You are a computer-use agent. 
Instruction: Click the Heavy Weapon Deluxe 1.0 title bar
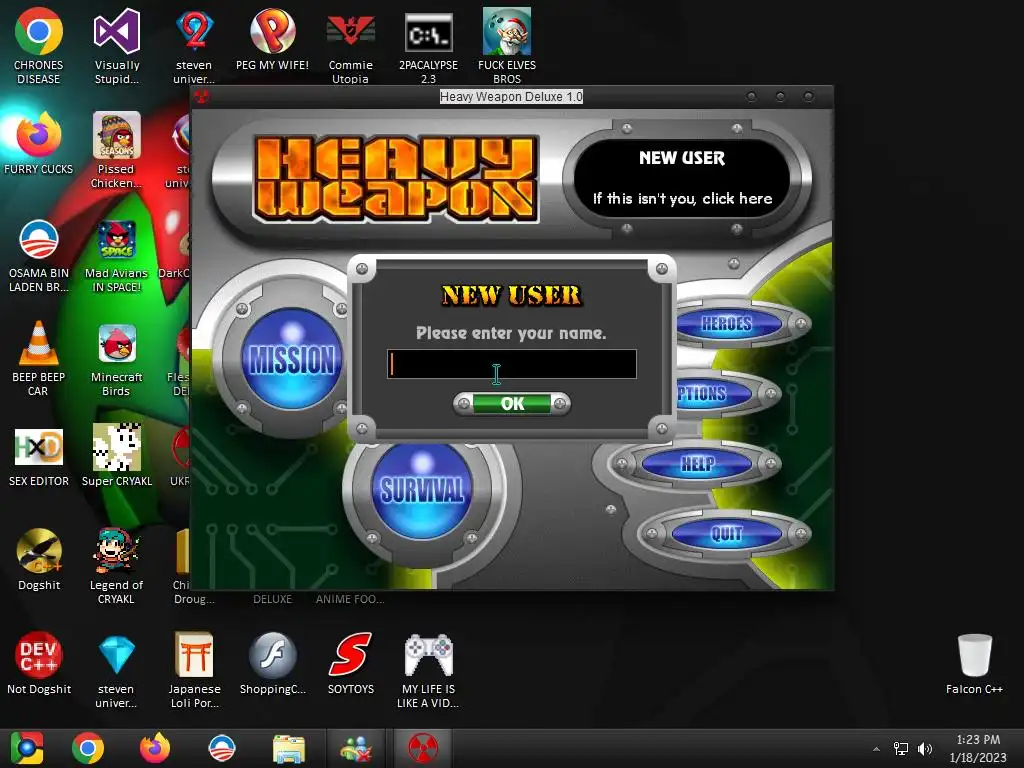511,97
